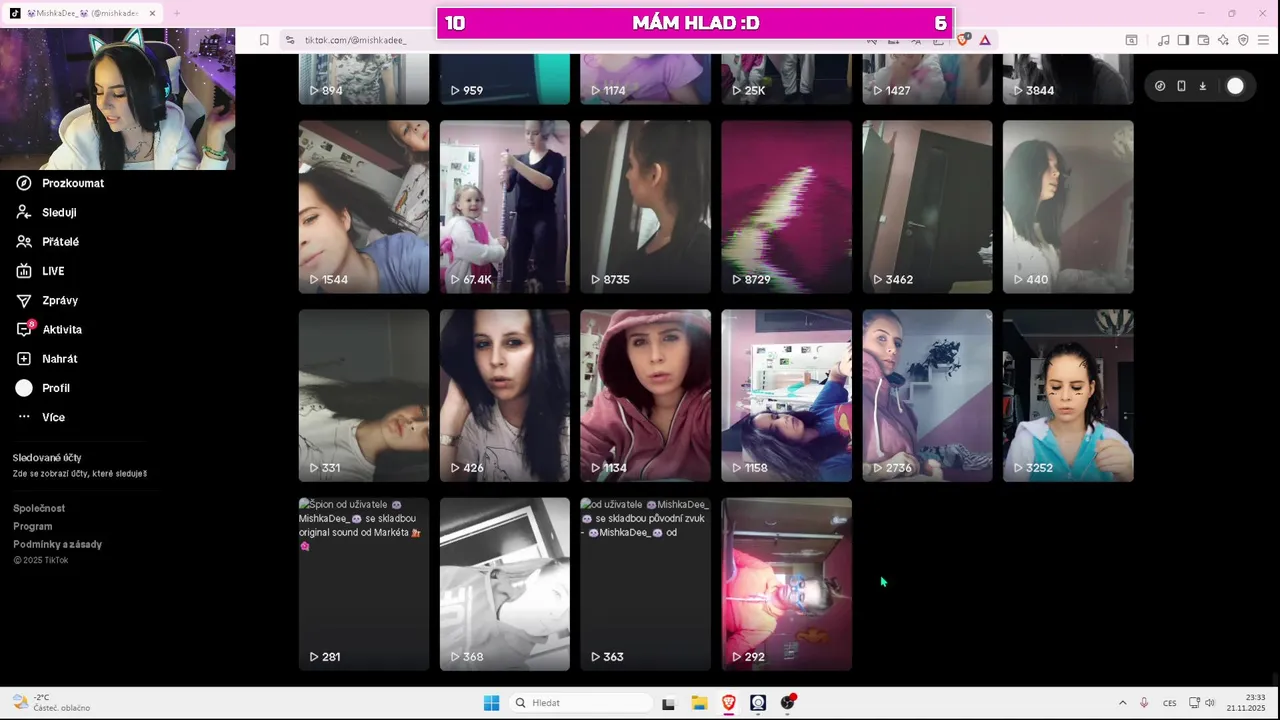Open OBS Studio from taskbar
This screenshot has height=720, width=1280.
788,703
